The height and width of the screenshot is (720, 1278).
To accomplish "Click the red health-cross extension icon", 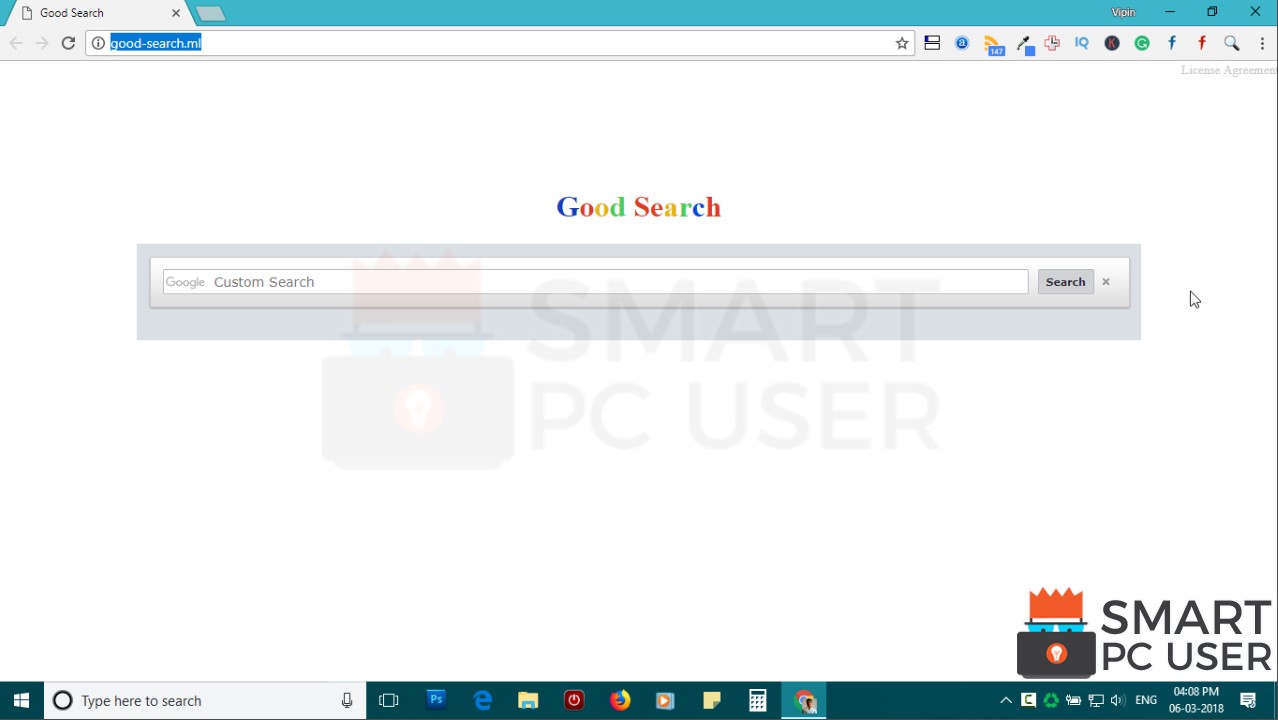I will 1051,43.
